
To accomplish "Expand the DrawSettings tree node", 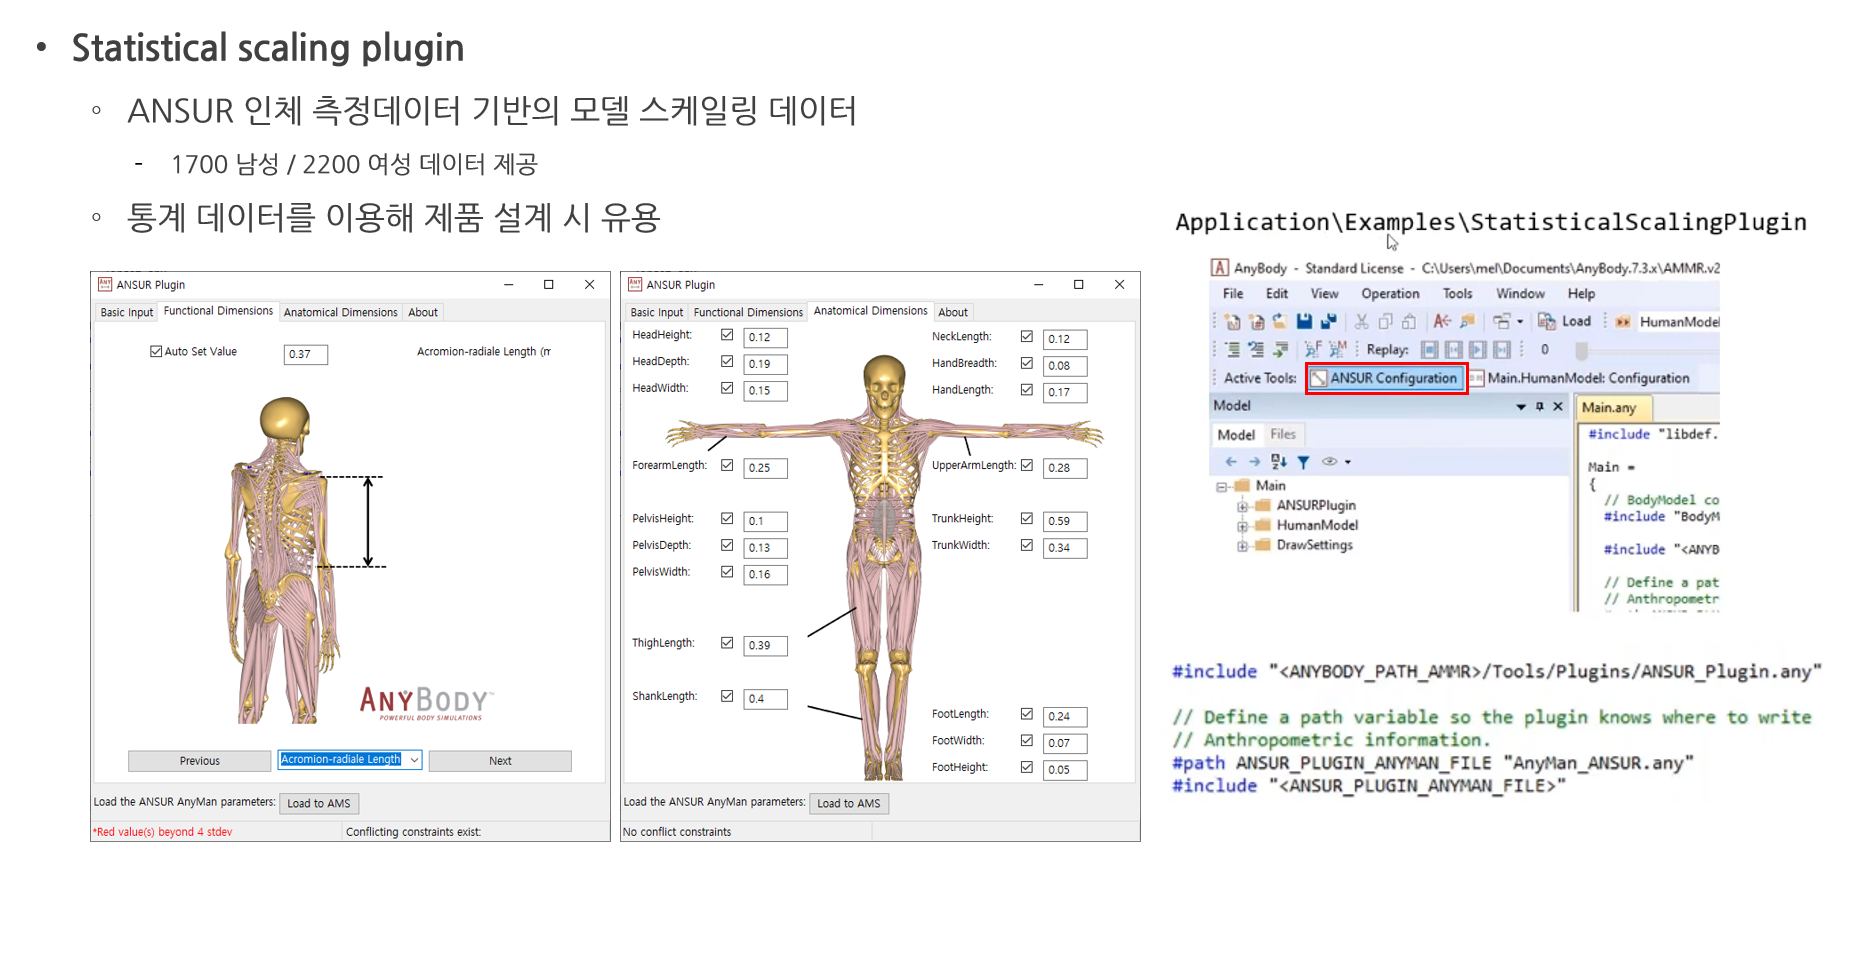I will point(1242,546).
